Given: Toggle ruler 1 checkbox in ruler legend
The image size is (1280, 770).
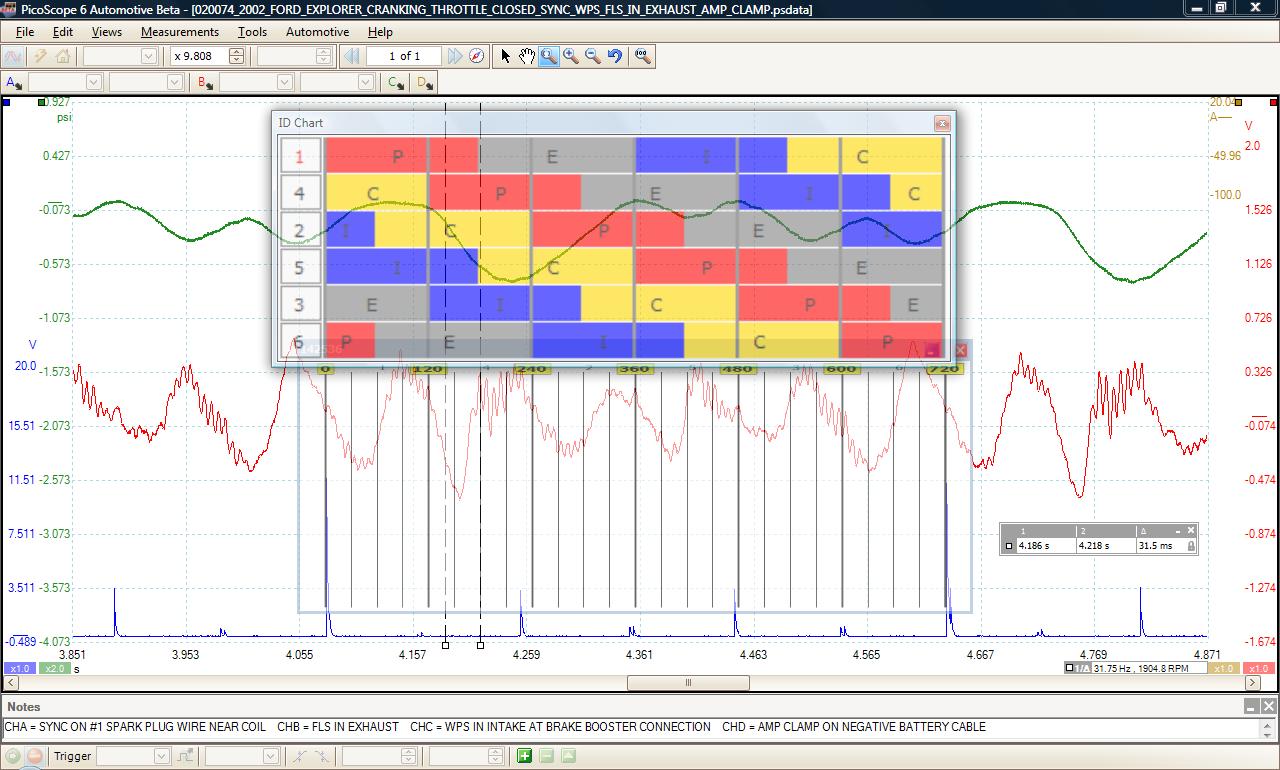Looking at the screenshot, I should tap(1010, 546).
